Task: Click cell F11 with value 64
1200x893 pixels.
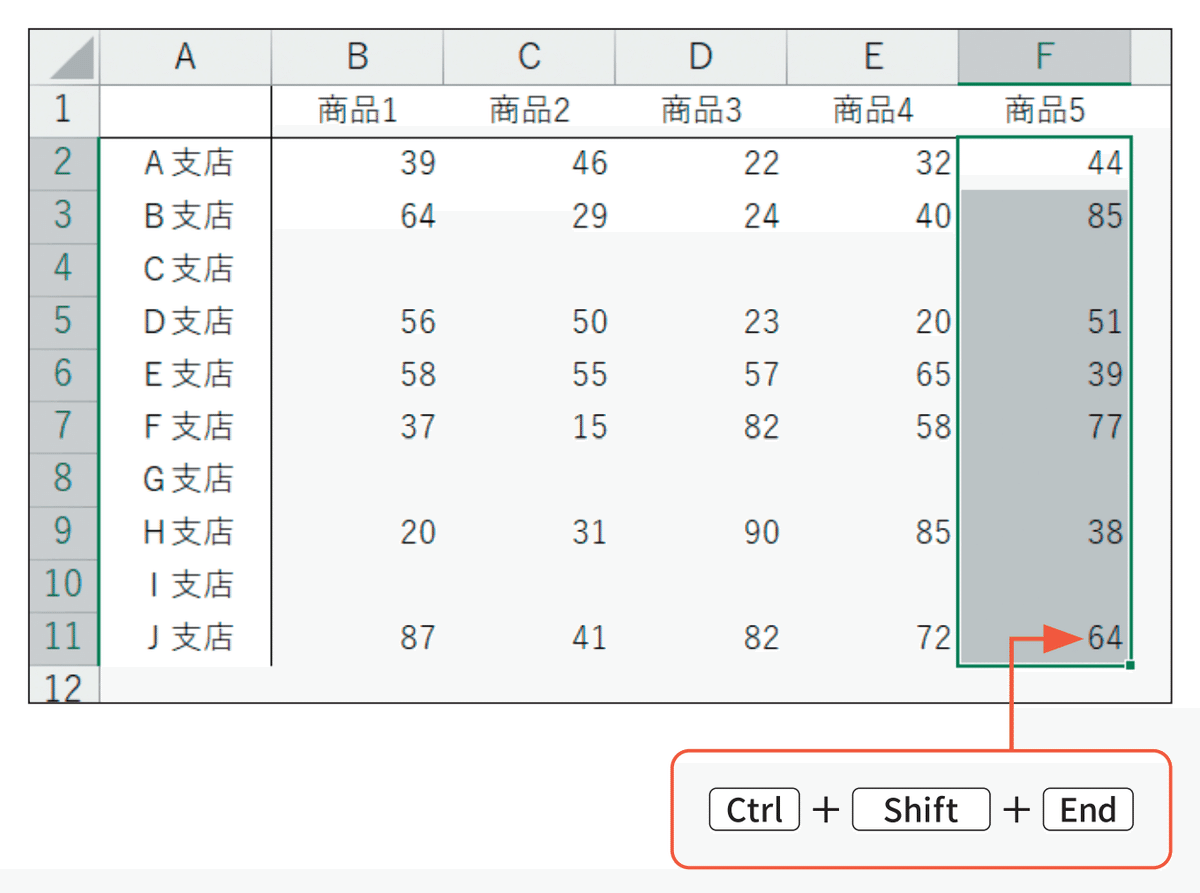Action: 1044,638
